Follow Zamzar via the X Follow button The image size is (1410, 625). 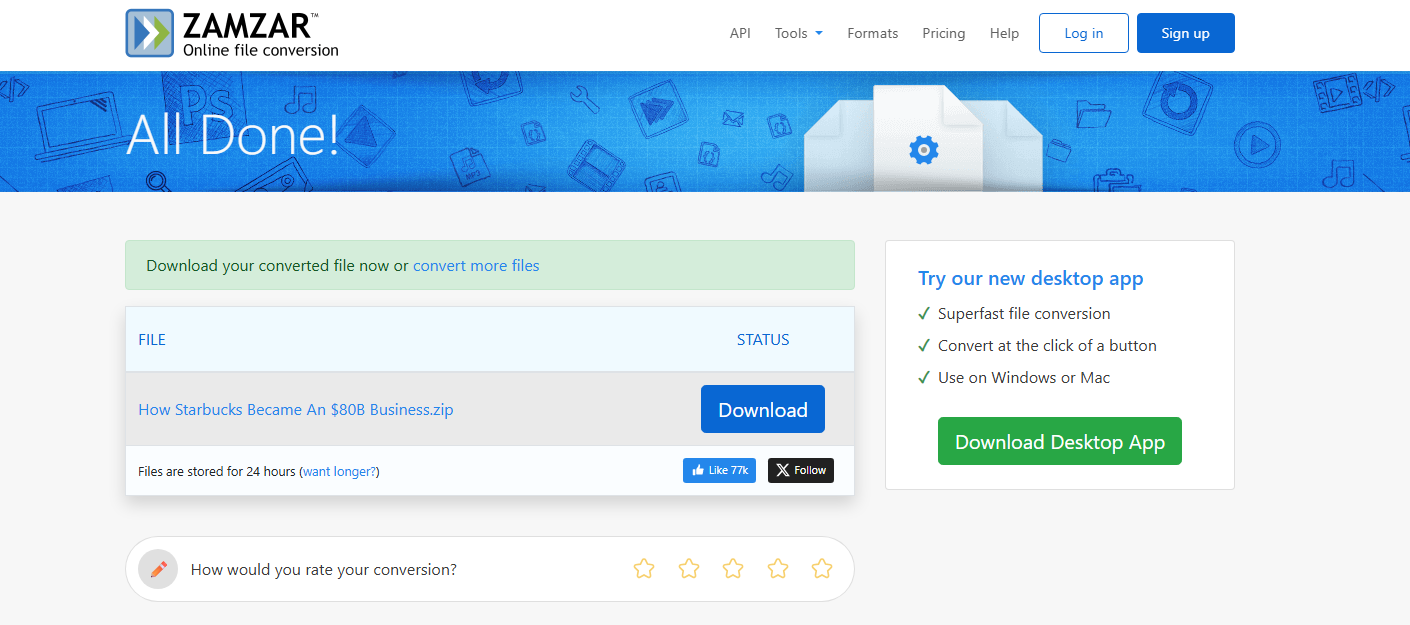(x=801, y=470)
